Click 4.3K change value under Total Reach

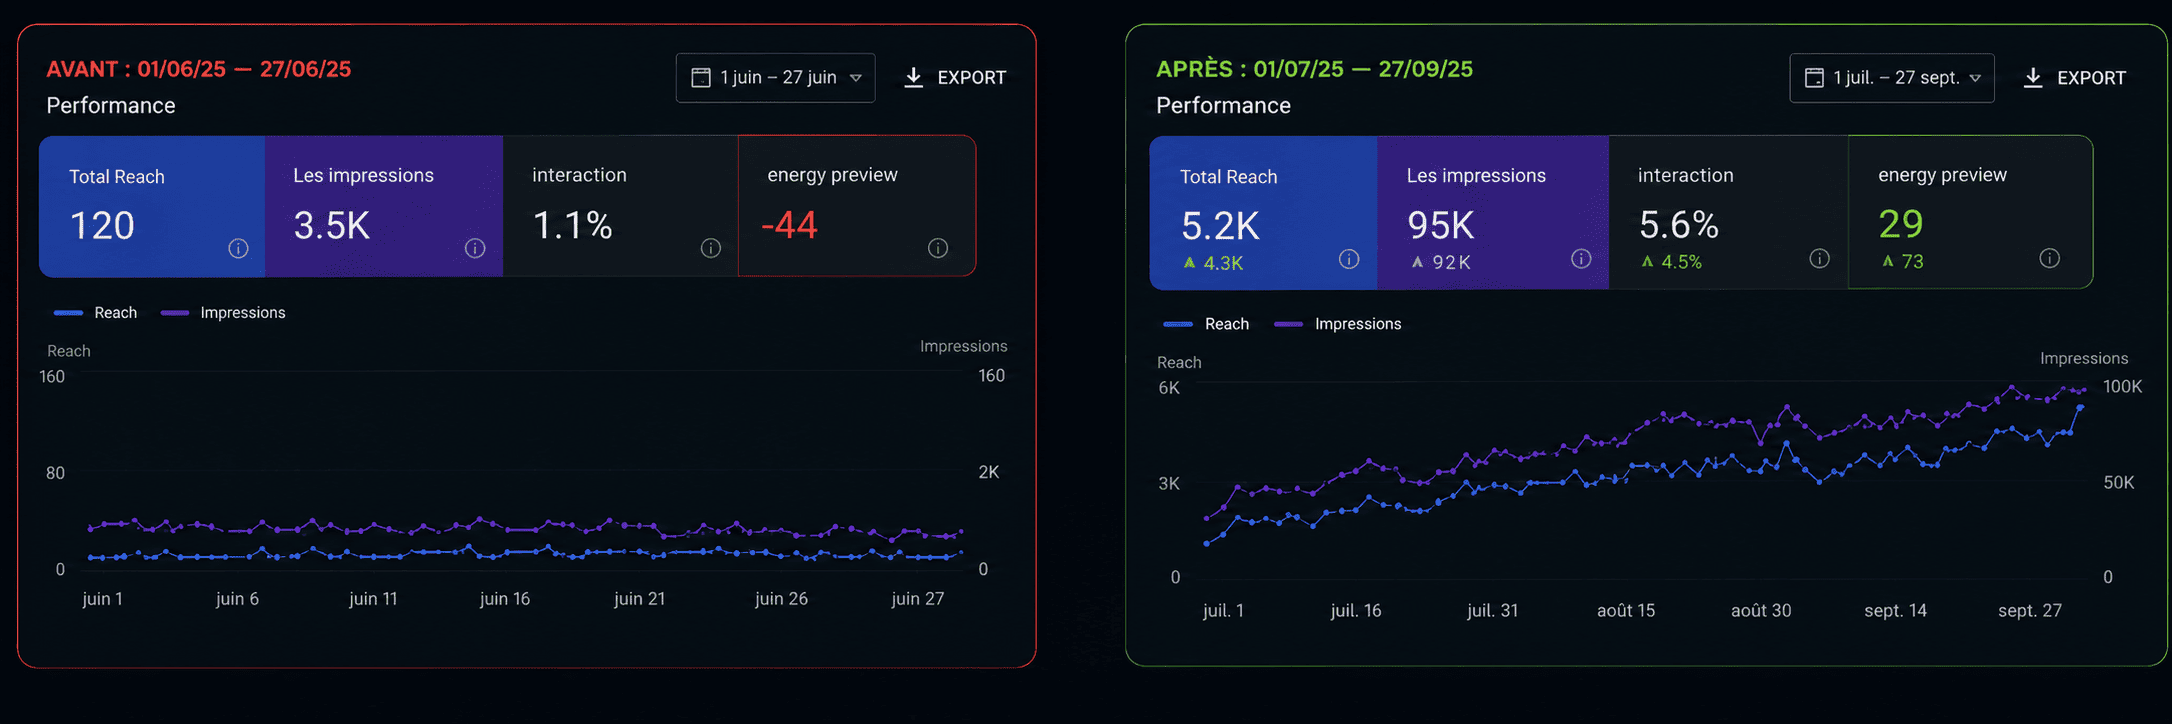pos(1223,263)
